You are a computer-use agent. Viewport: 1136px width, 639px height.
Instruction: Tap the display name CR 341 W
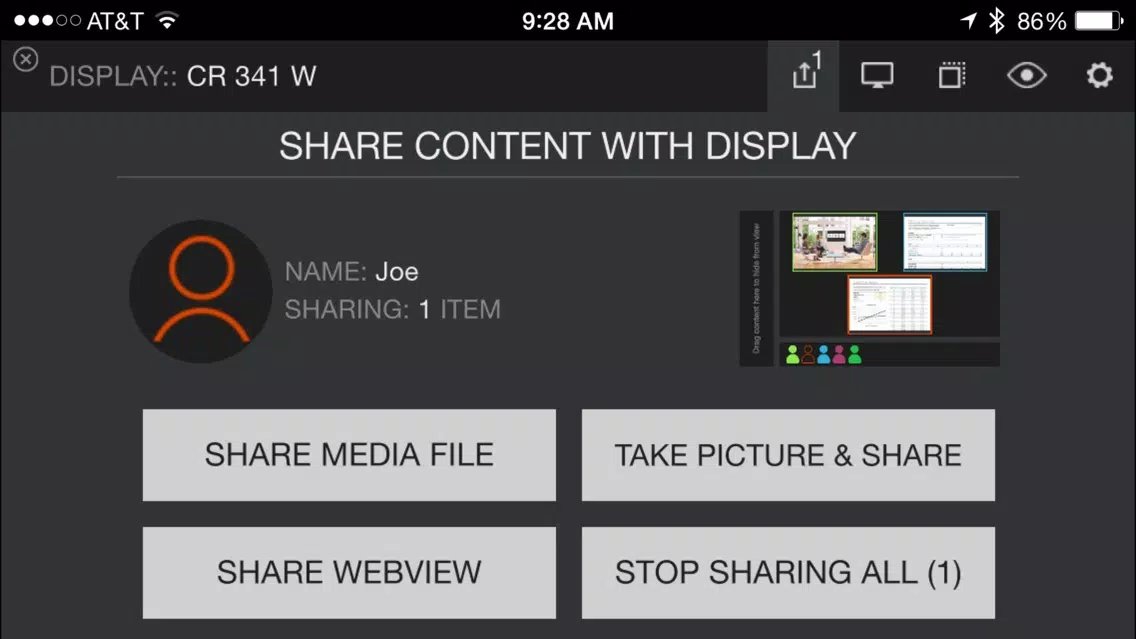pyautogui.click(x=251, y=76)
